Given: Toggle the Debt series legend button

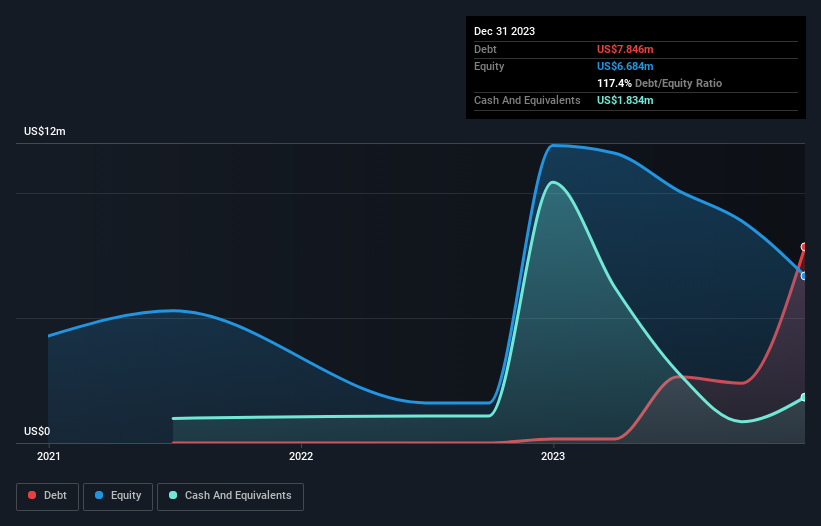Looking at the screenshot, I should point(47,496).
